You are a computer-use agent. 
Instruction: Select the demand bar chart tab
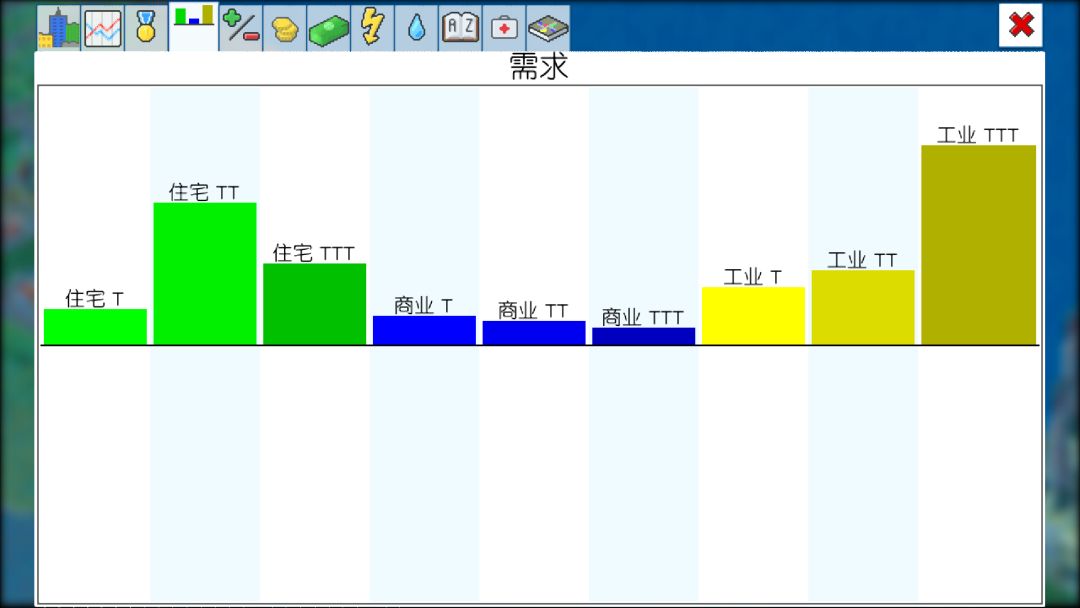(x=194, y=27)
